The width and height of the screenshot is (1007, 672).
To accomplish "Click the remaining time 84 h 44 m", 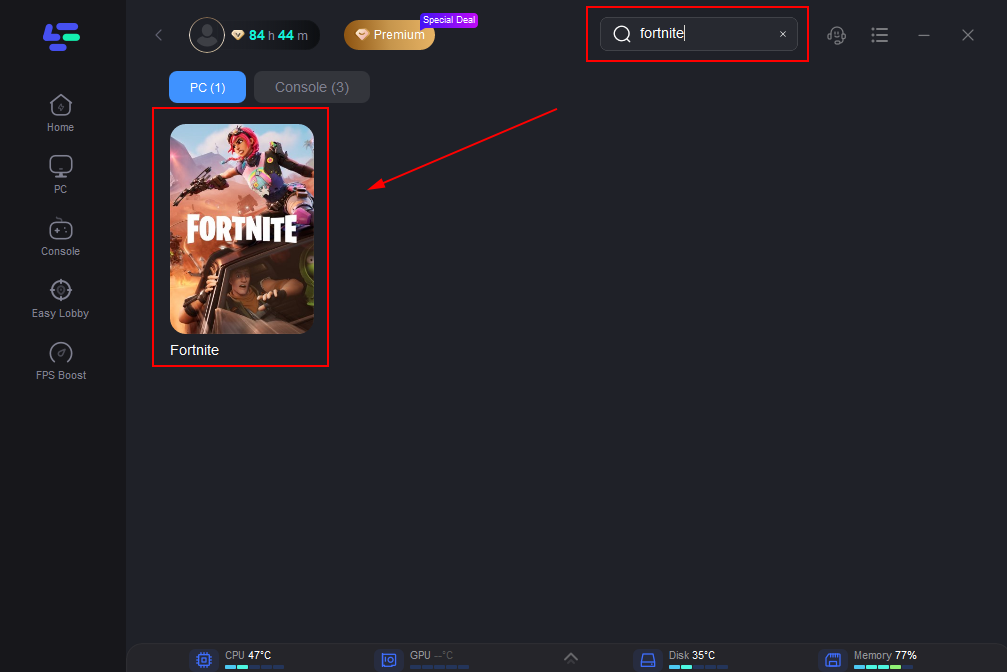I will coord(277,35).
